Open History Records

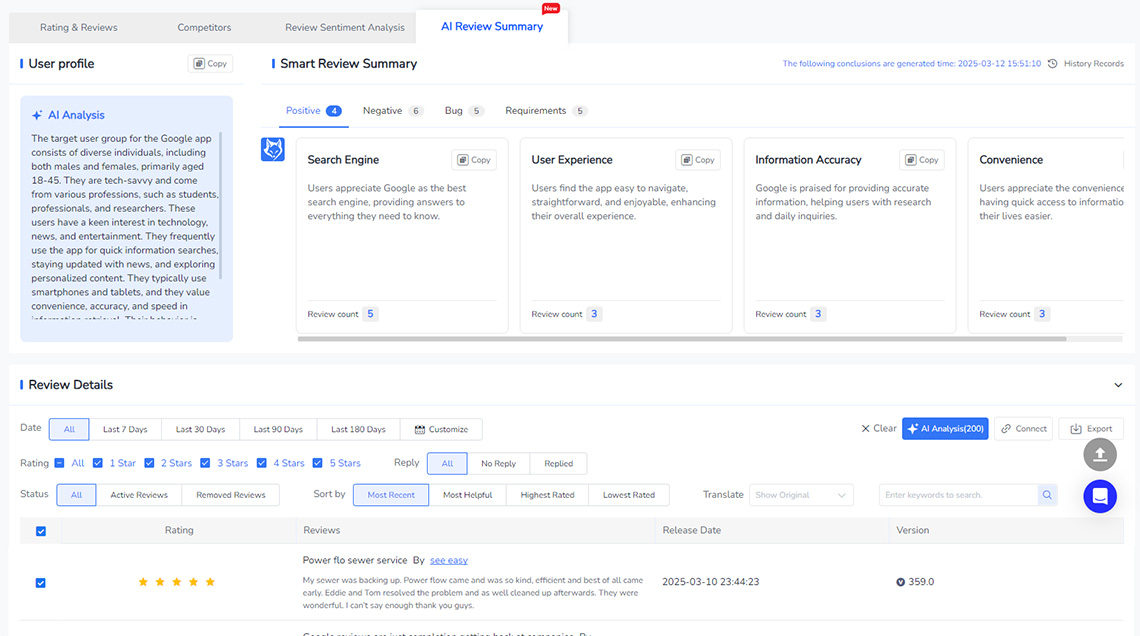pyautogui.click(x=1093, y=64)
